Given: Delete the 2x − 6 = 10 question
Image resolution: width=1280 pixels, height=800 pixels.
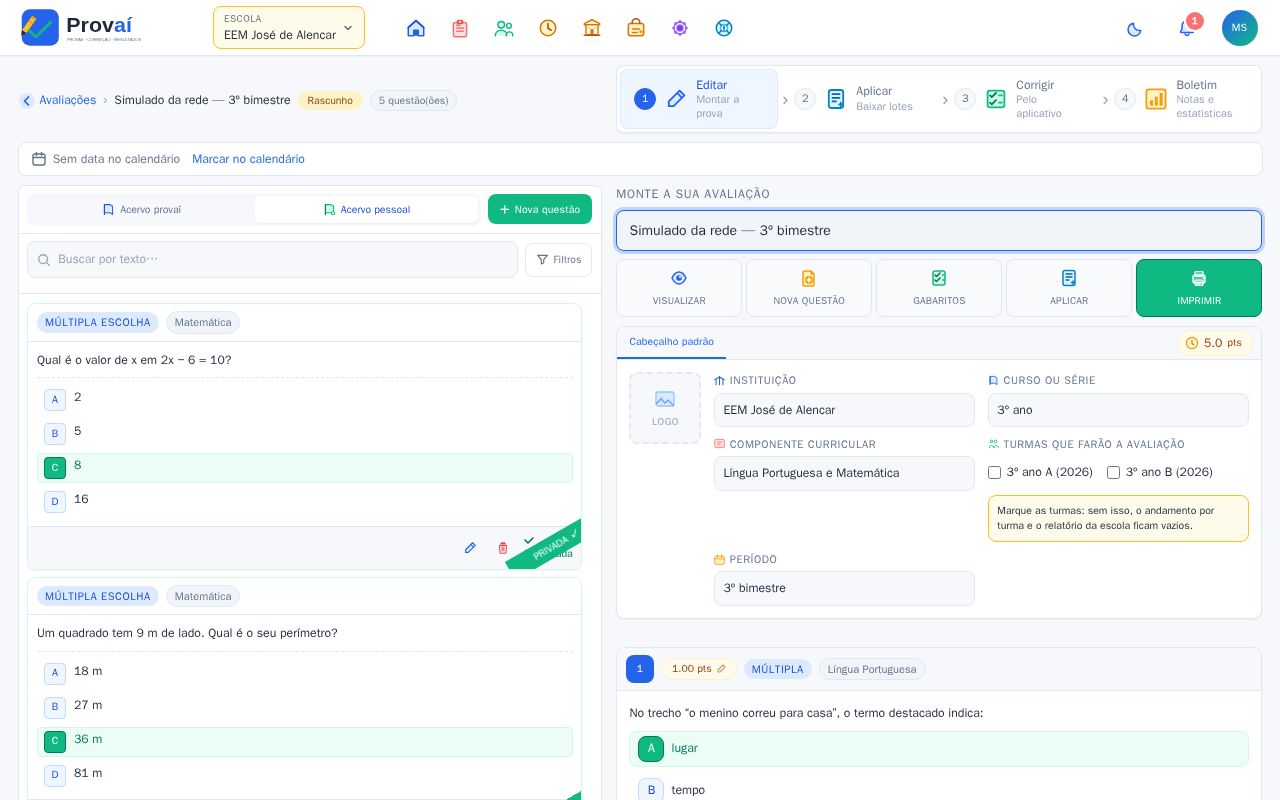Looking at the screenshot, I should [503, 548].
